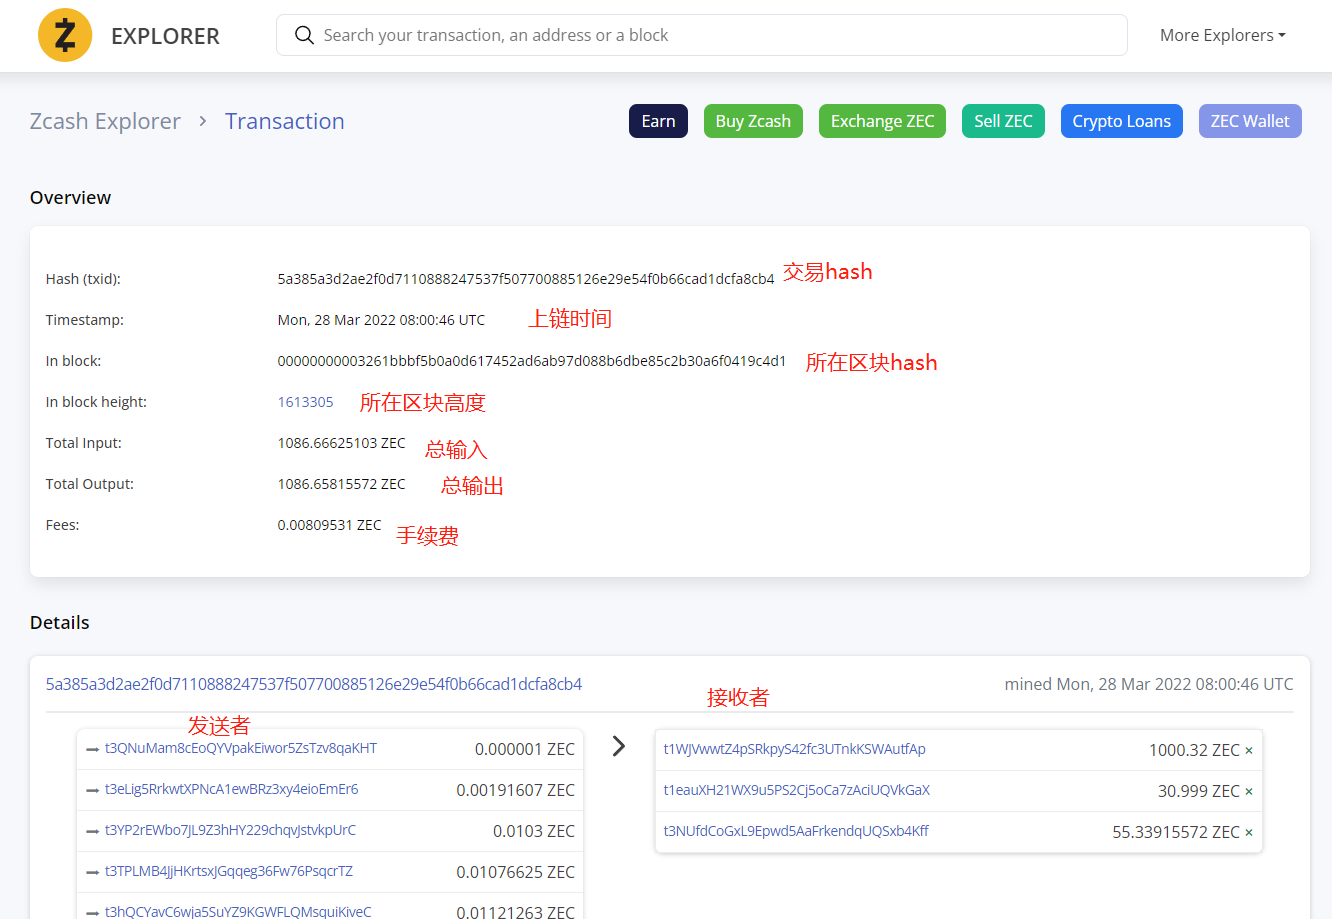This screenshot has height=919, width=1332.
Task: Open the Crypto Loans button
Action: pyautogui.click(x=1121, y=121)
